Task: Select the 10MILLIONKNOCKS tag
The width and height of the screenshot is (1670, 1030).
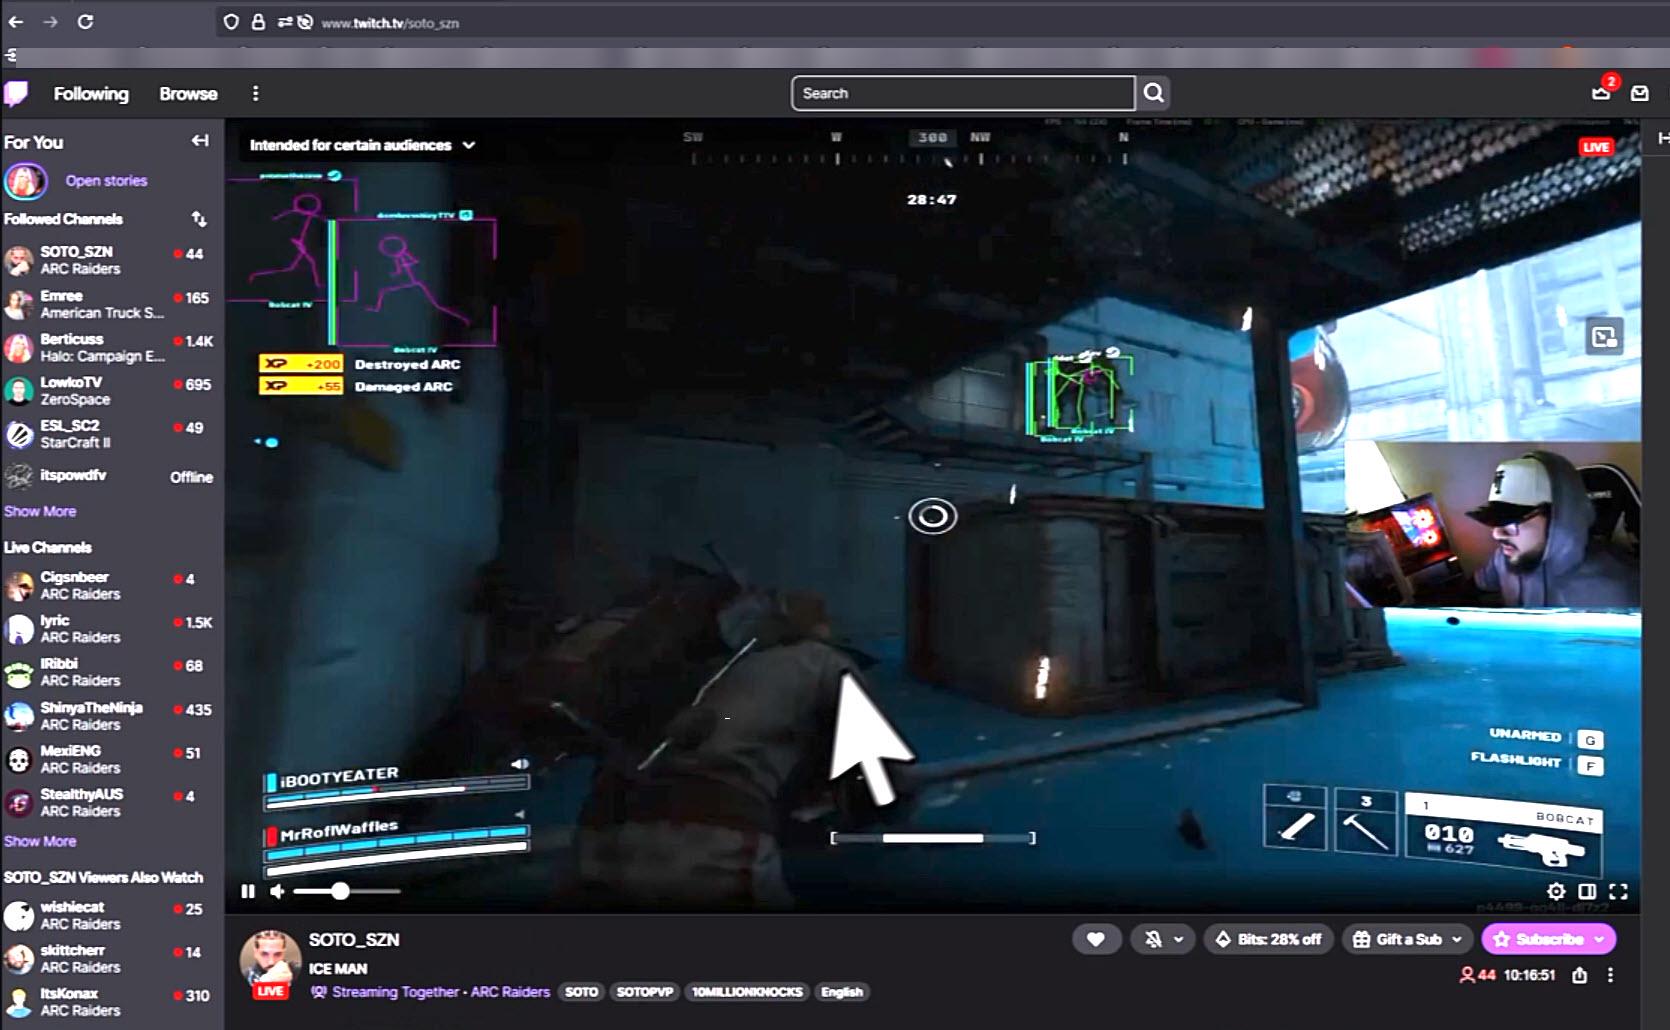Action: (x=747, y=992)
